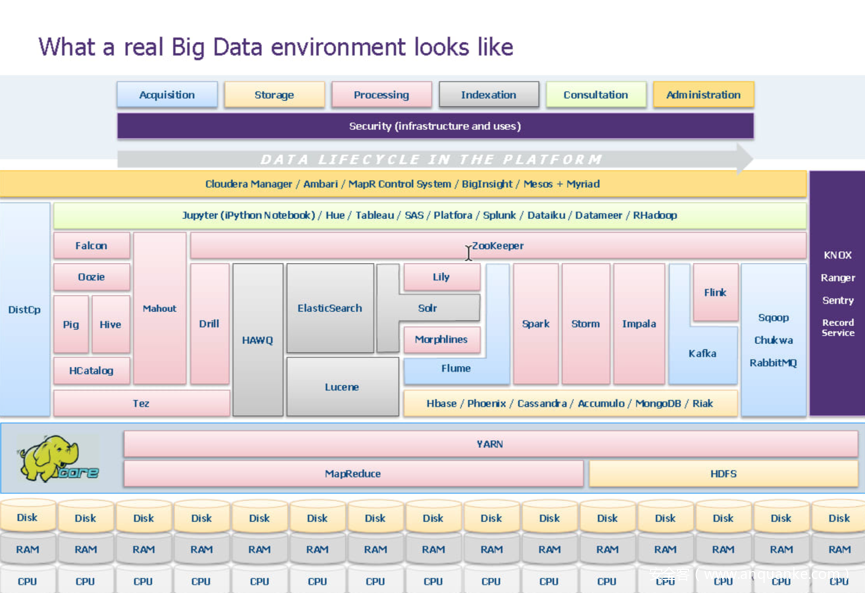Click the YARN layer bar
Viewport: 865px width, 593px height.
(x=490, y=444)
